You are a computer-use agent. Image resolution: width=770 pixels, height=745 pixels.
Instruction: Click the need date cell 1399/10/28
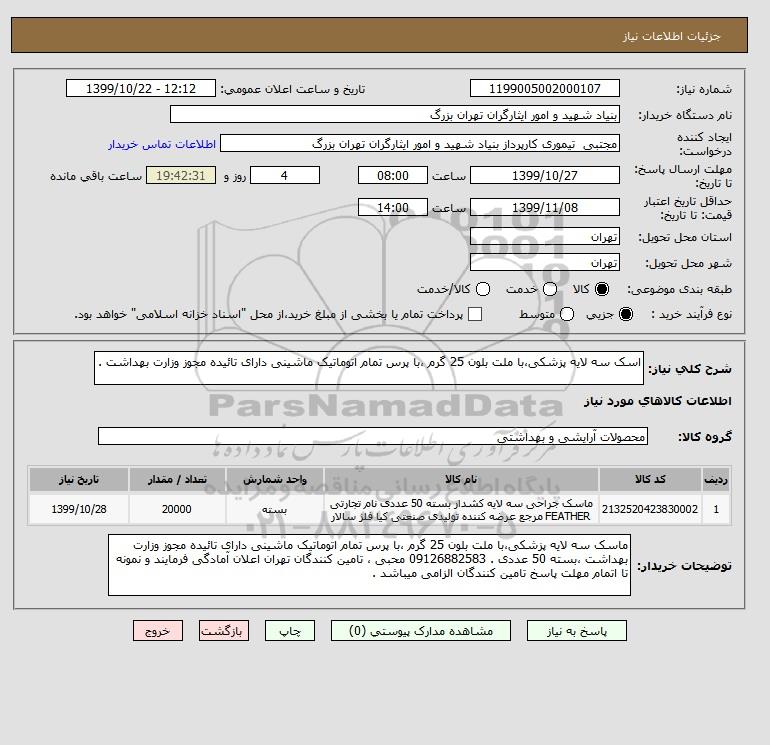coord(79,509)
